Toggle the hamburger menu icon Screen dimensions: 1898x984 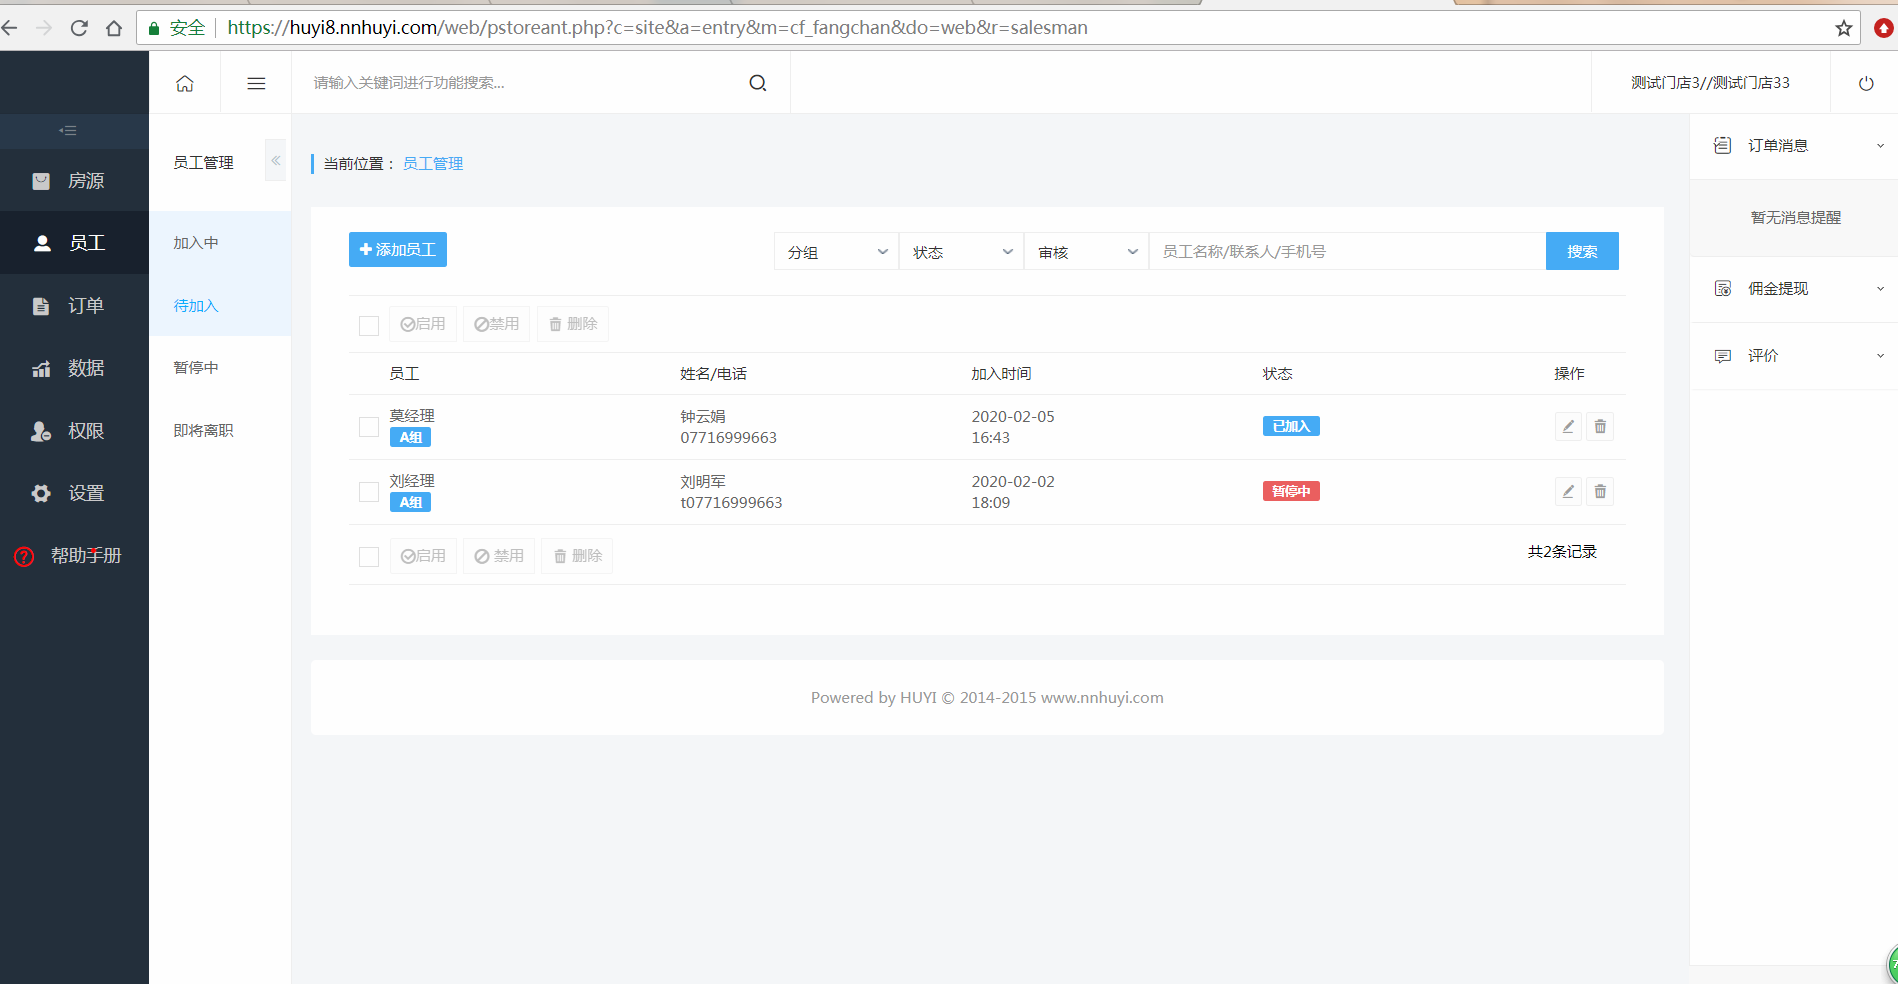[x=256, y=83]
